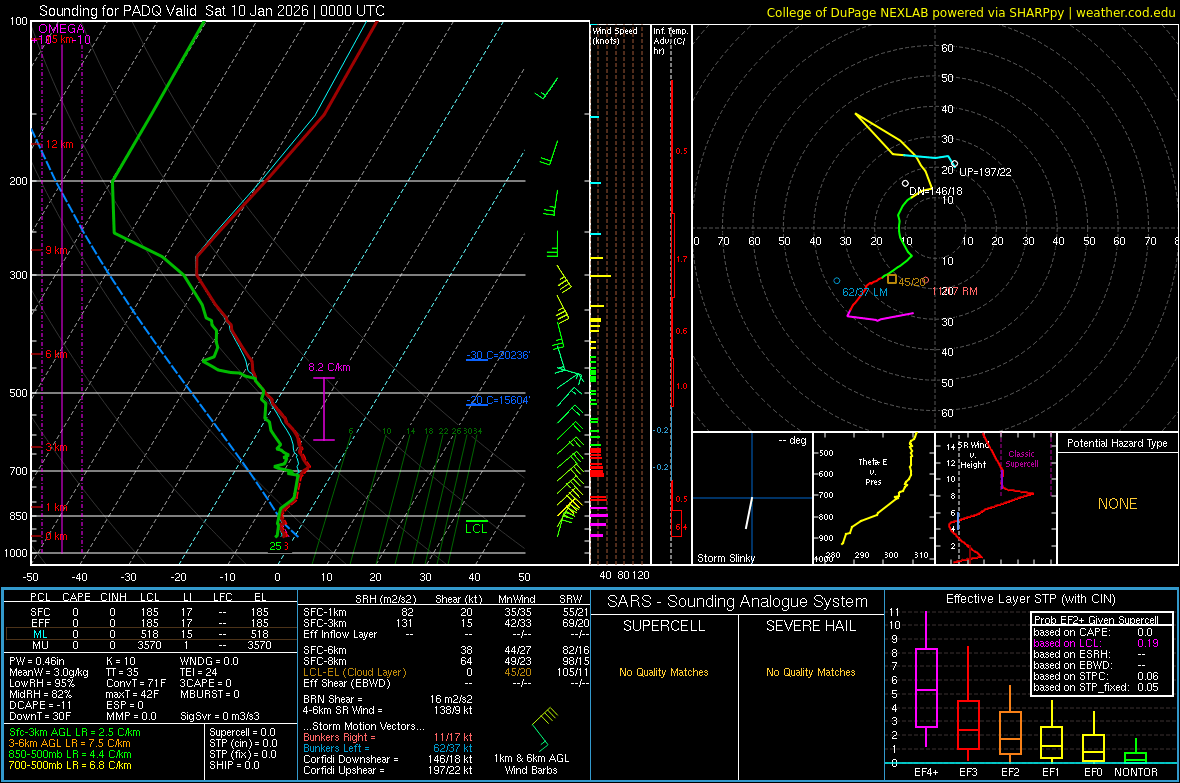Click the Potential Hazard Type heading
1180x783 pixels.
pyautogui.click(x=1117, y=443)
